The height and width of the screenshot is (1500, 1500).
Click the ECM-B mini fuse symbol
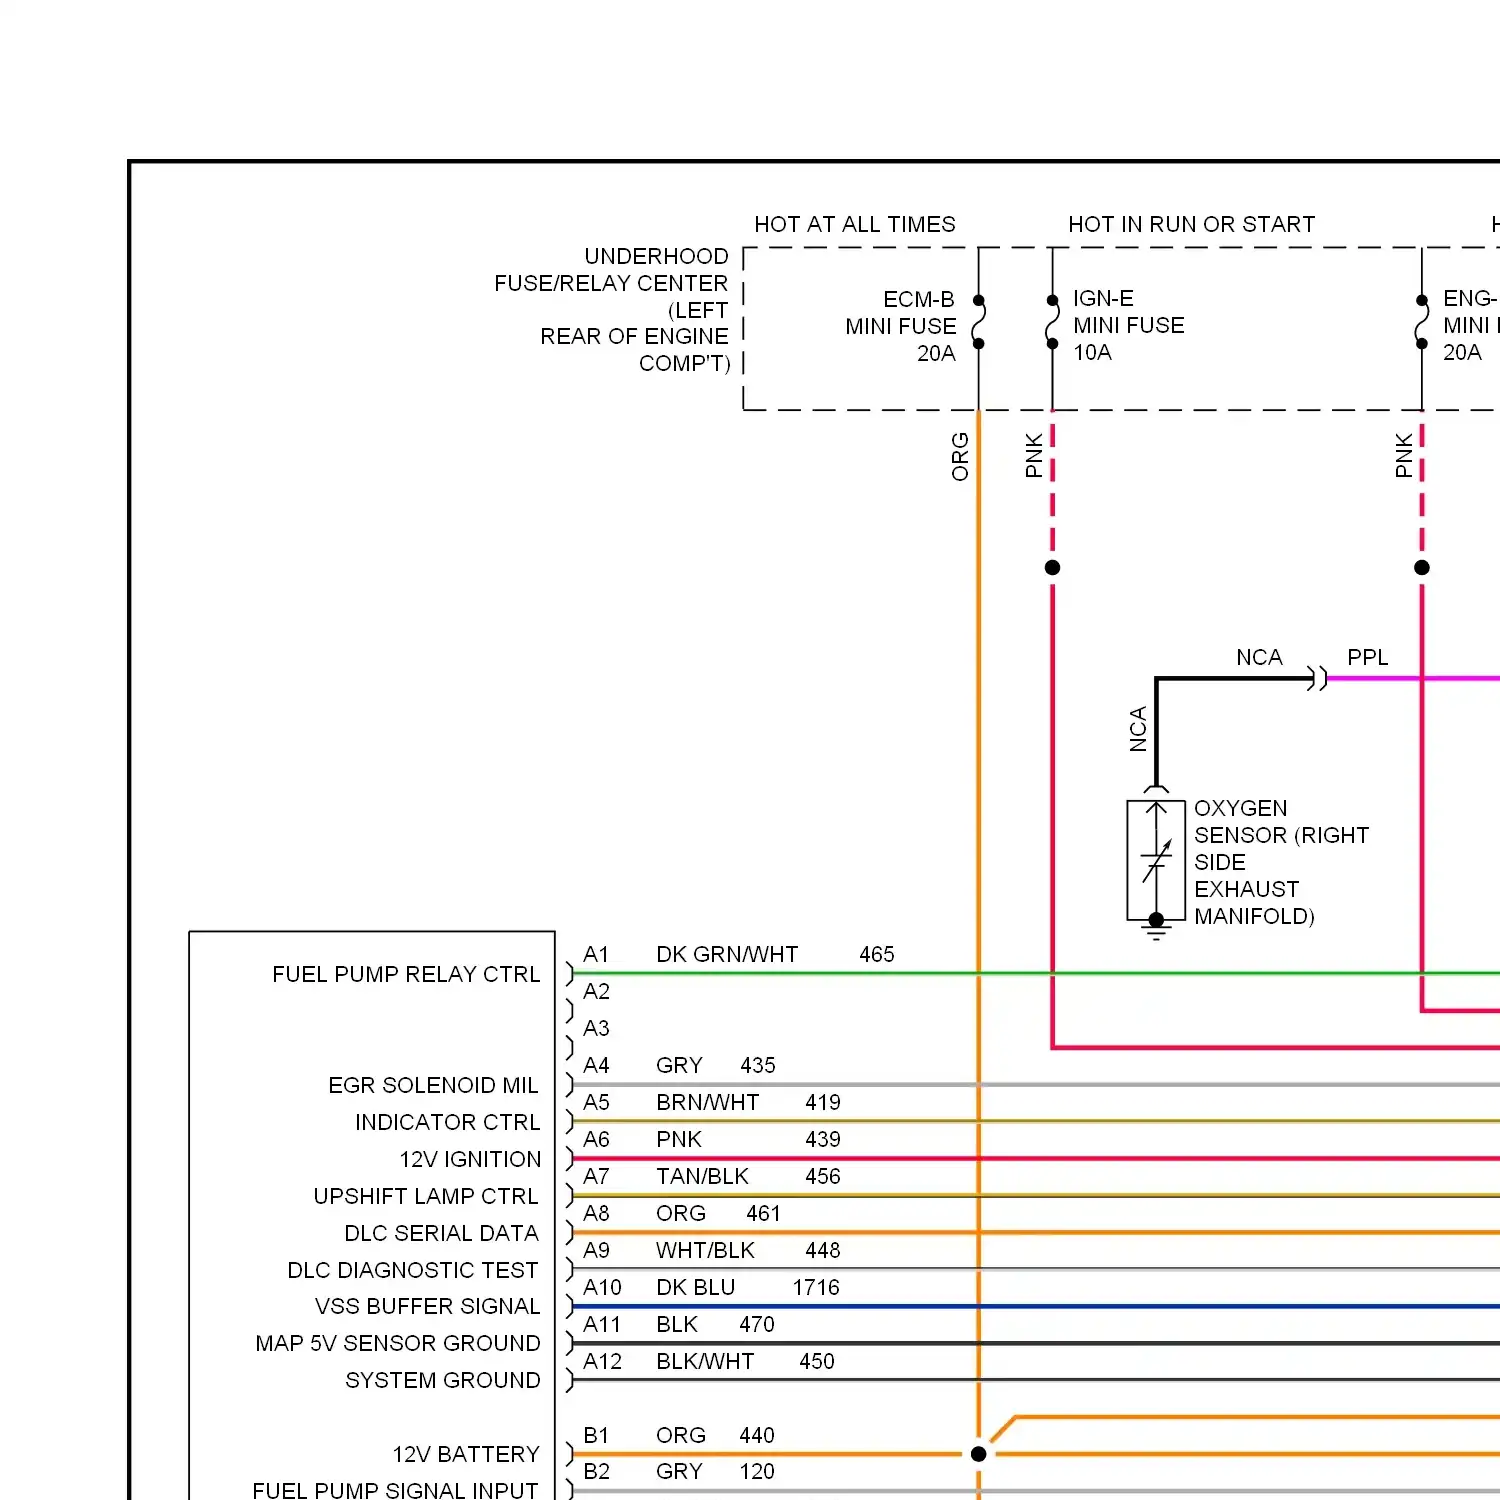(978, 322)
